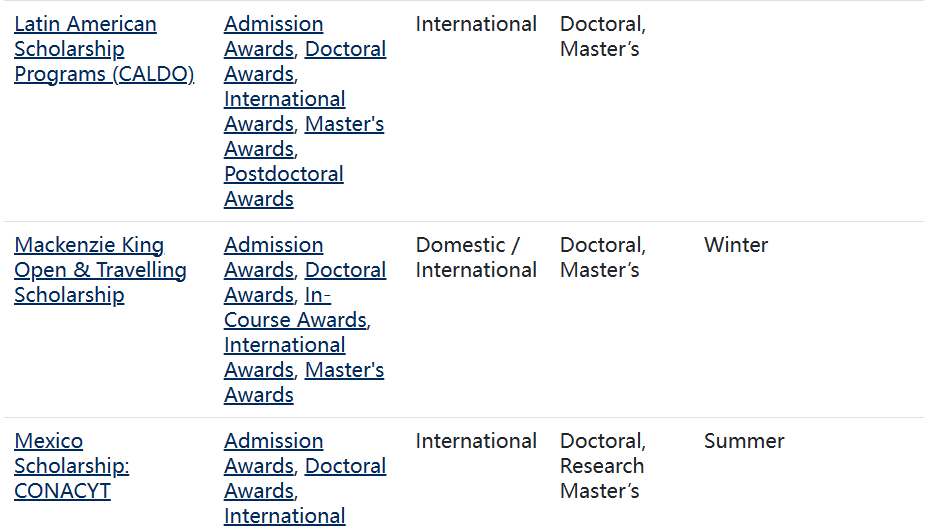Open the Postdoctoral Awards link
The width and height of the screenshot is (929, 529).
pyautogui.click(x=283, y=174)
